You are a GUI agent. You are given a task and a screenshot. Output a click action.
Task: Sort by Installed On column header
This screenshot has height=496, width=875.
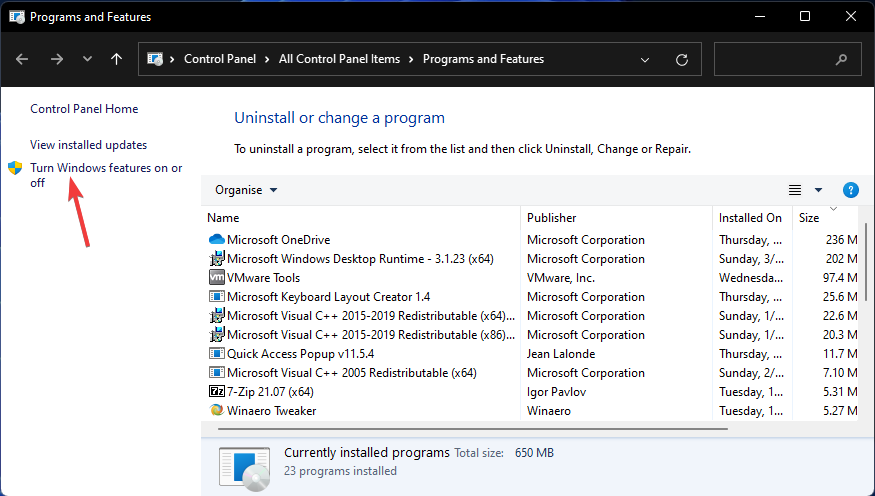[x=750, y=218]
